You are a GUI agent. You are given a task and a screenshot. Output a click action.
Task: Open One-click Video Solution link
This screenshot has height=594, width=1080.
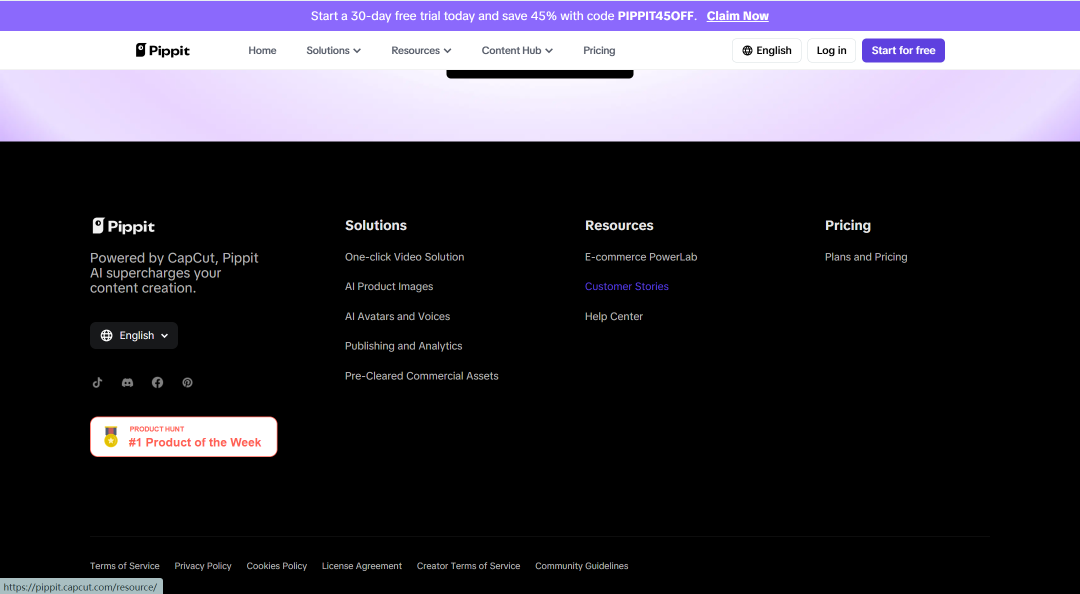click(404, 257)
